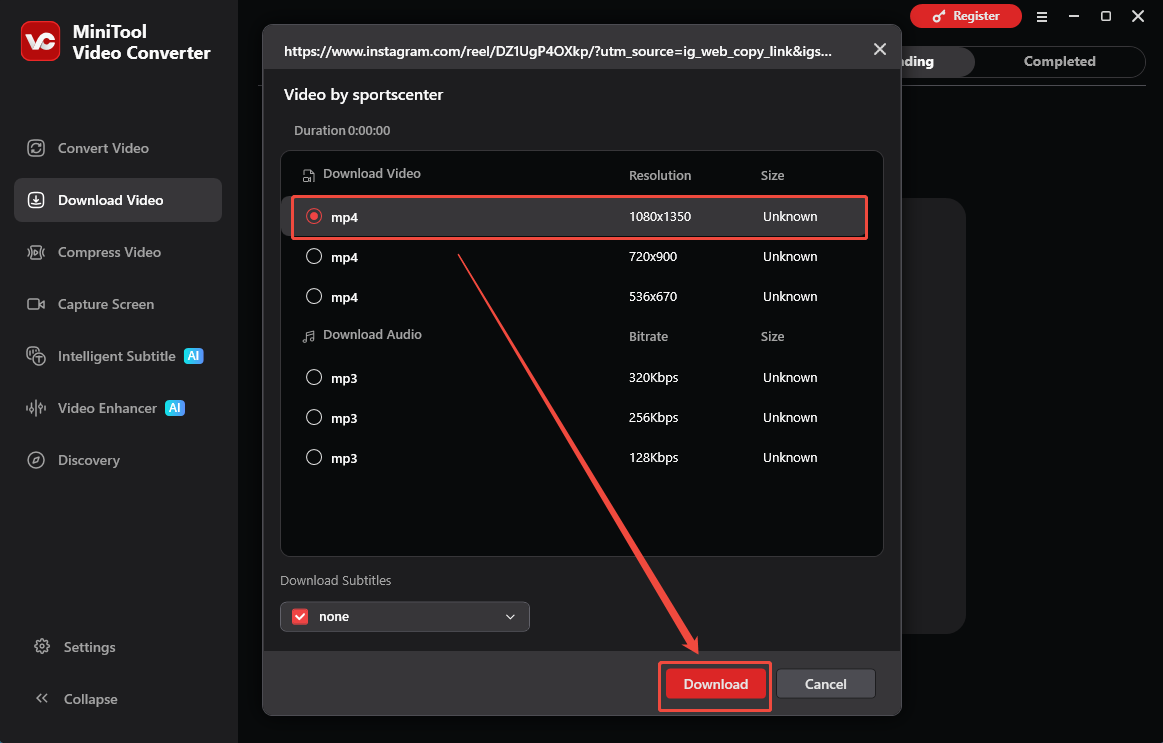Click the 128Kbps bitrate value

[653, 458]
